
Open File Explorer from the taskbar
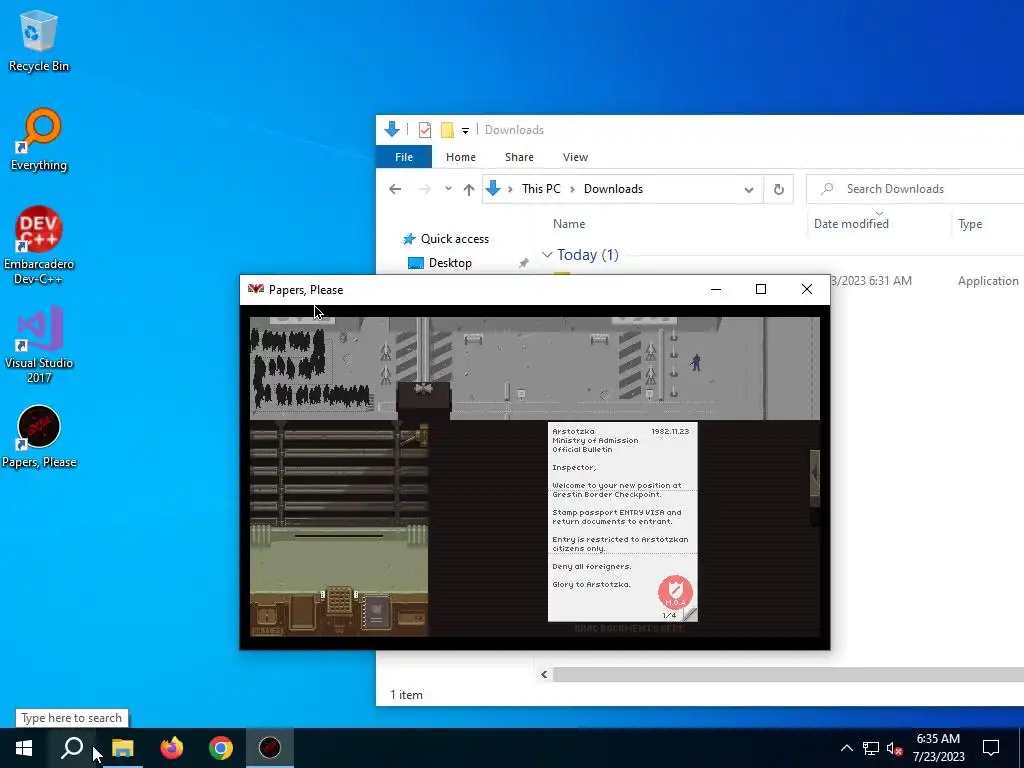click(x=122, y=748)
